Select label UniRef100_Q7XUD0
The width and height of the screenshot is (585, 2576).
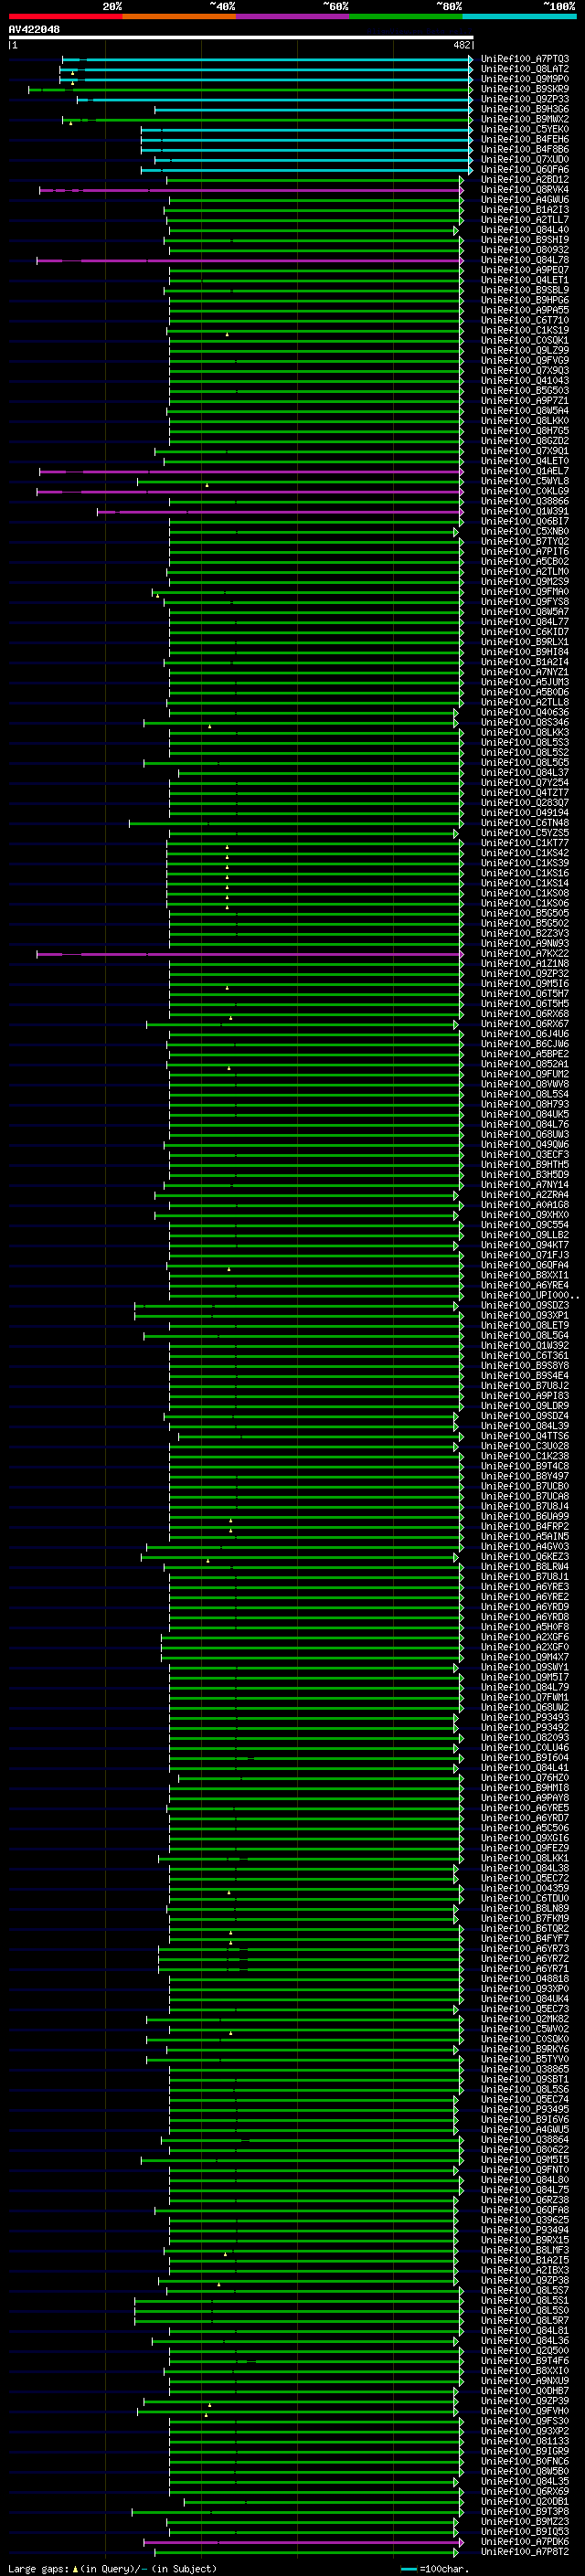click(525, 159)
